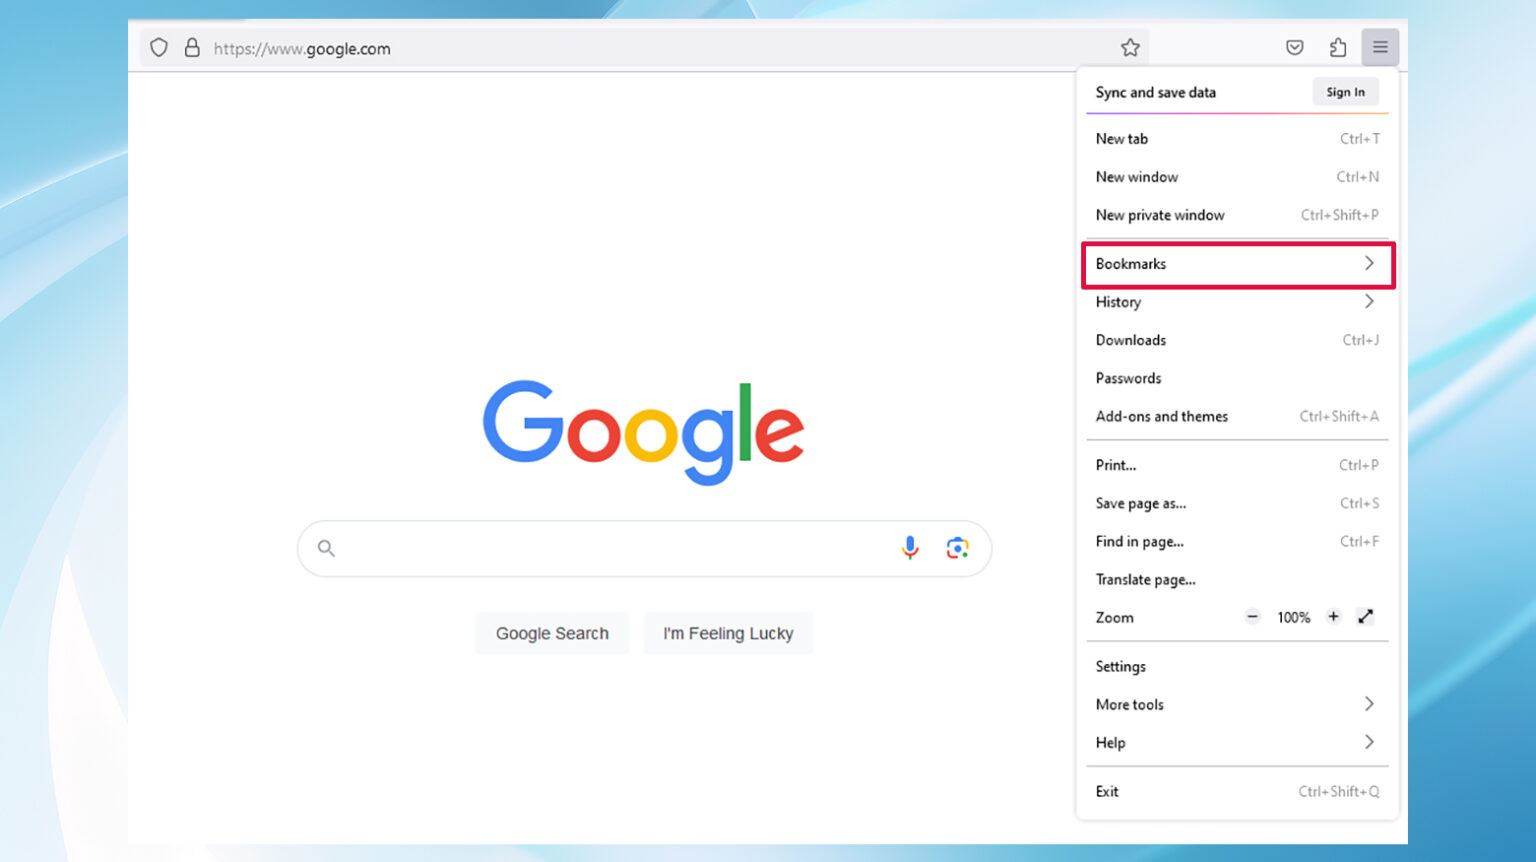Open the extensions puzzle-piece icon
Viewport: 1536px width, 862px height.
(1337, 46)
